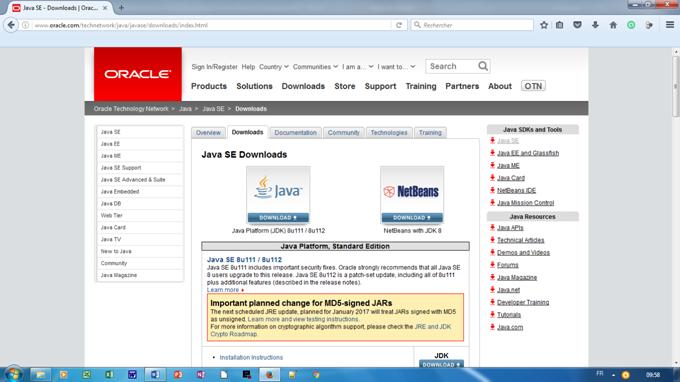The image size is (680, 382).
Task: Open the Firefox hamburger menu
Action: [670, 25]
